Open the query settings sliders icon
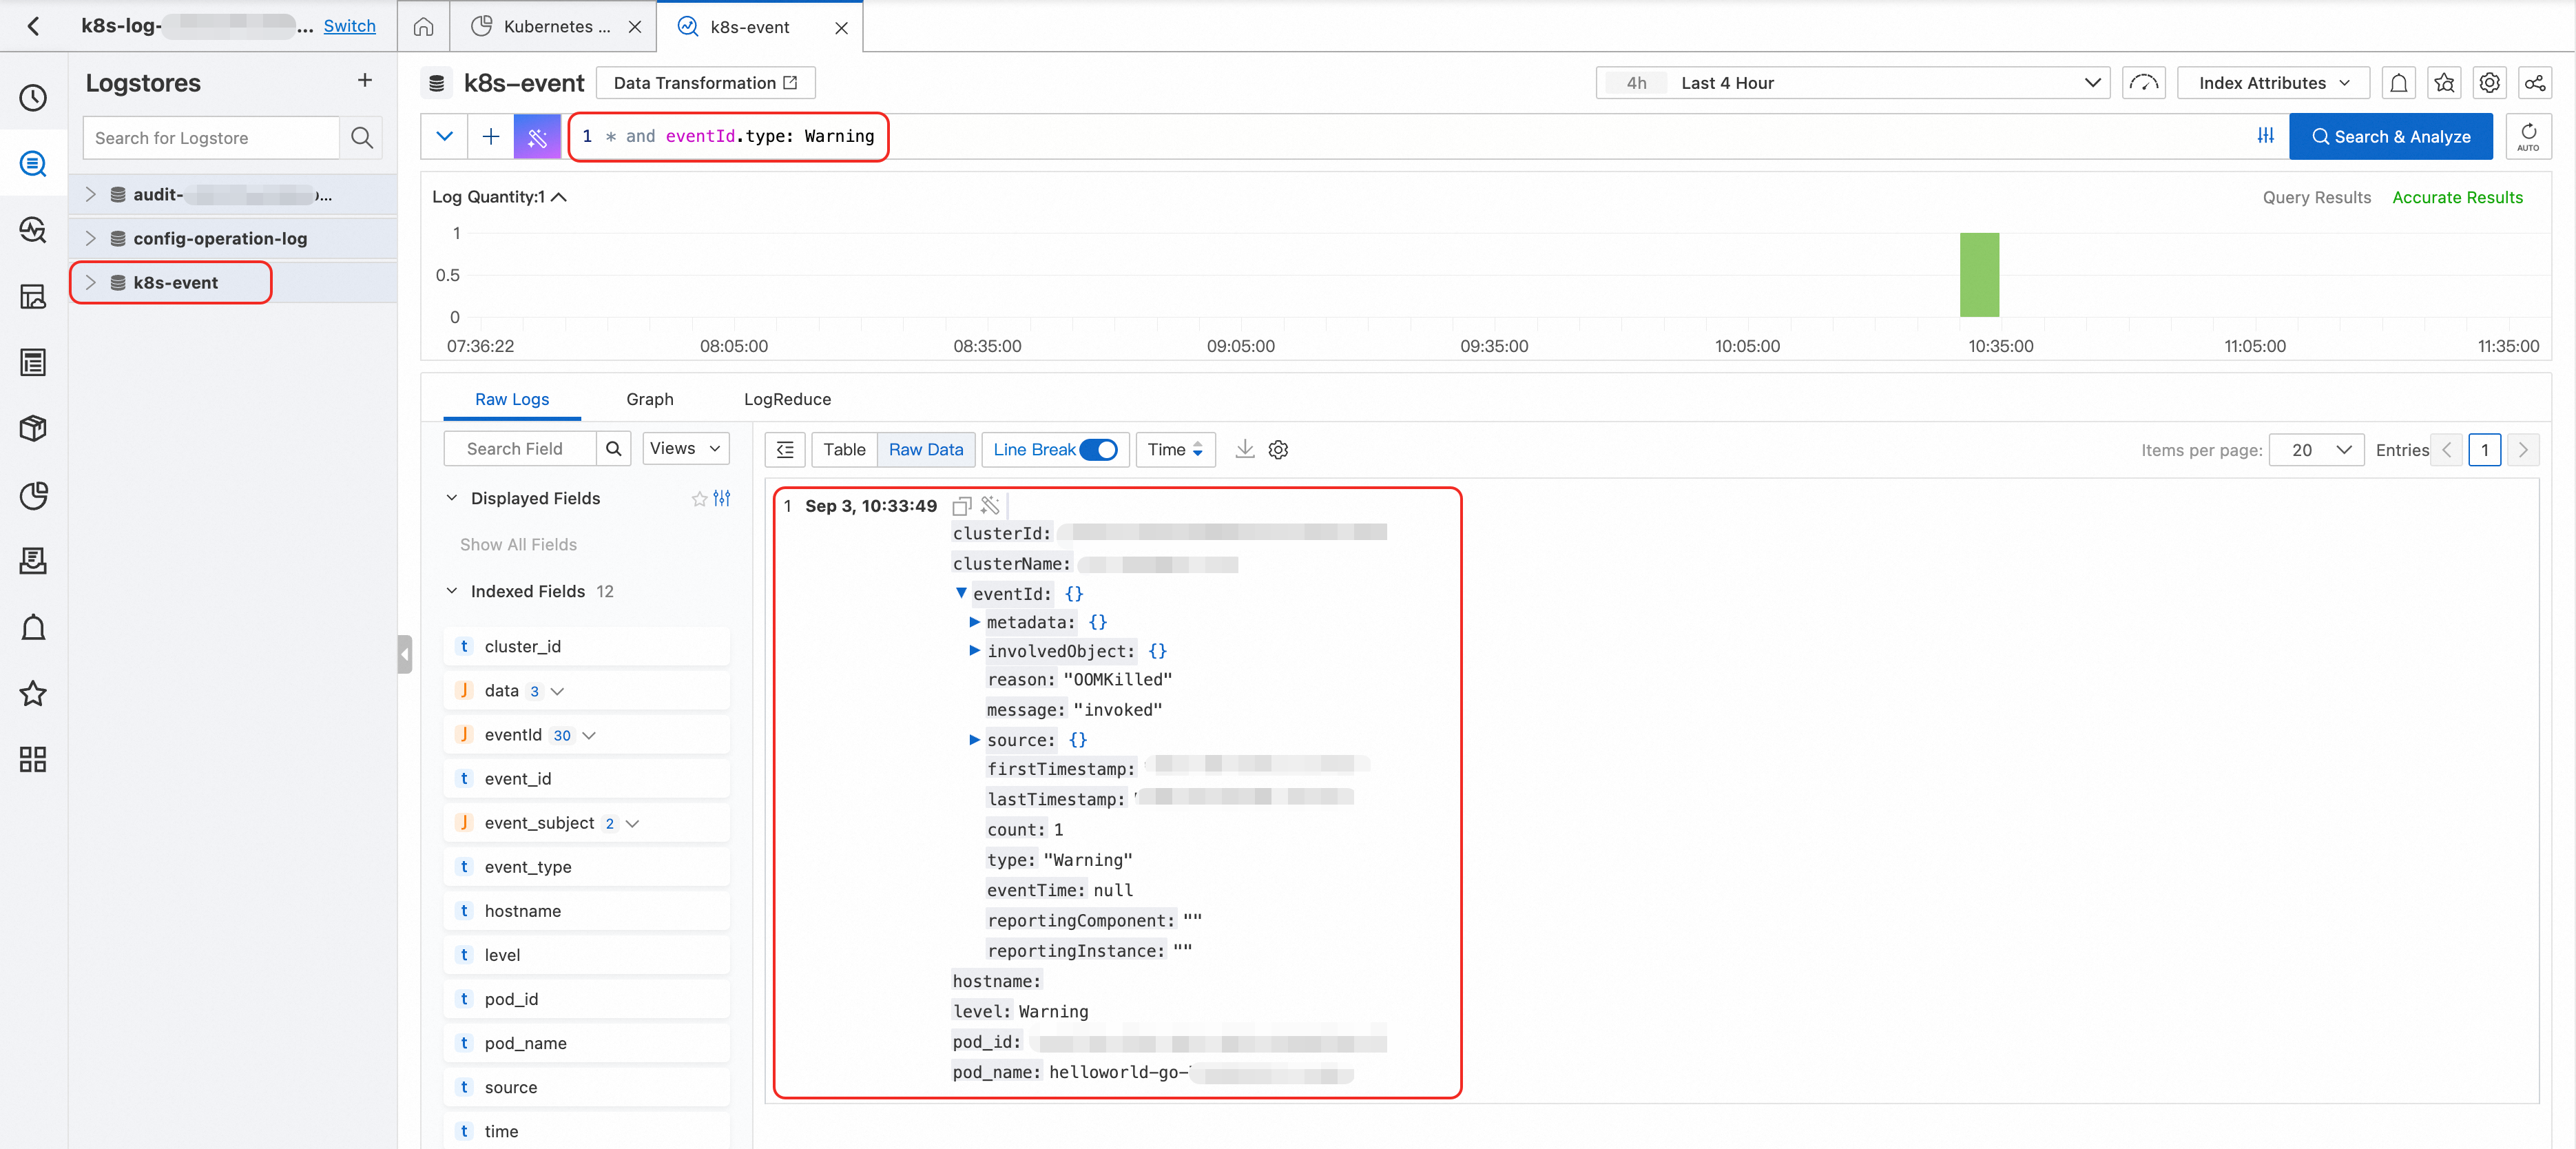This screenshot has height=1149, width=2576. click(2265, 136)
